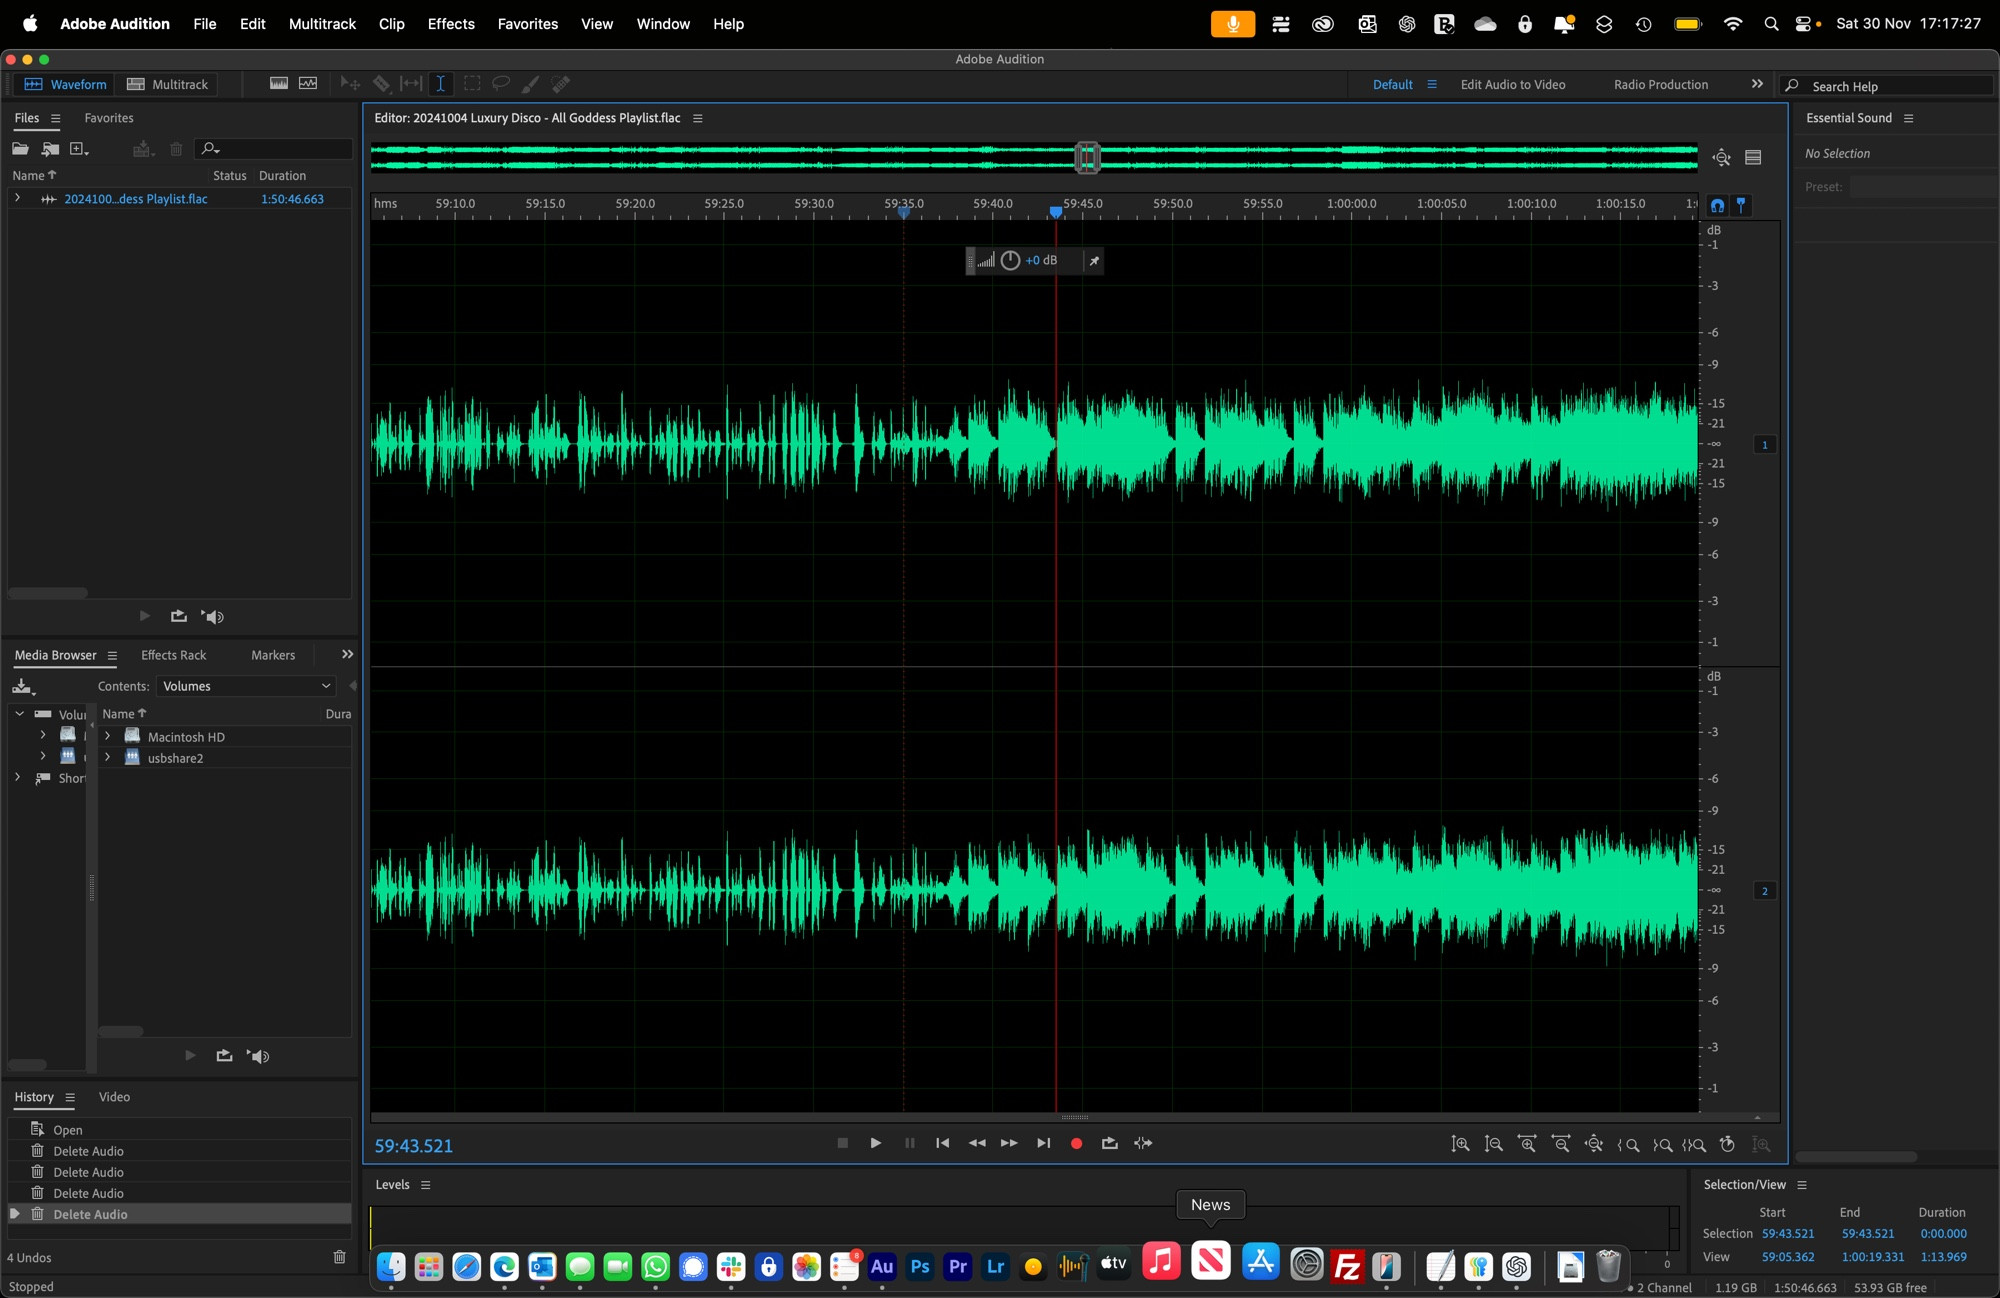Click Import File icon in Files panel
Screen dimensions: 2000x1298
(50, 149)
